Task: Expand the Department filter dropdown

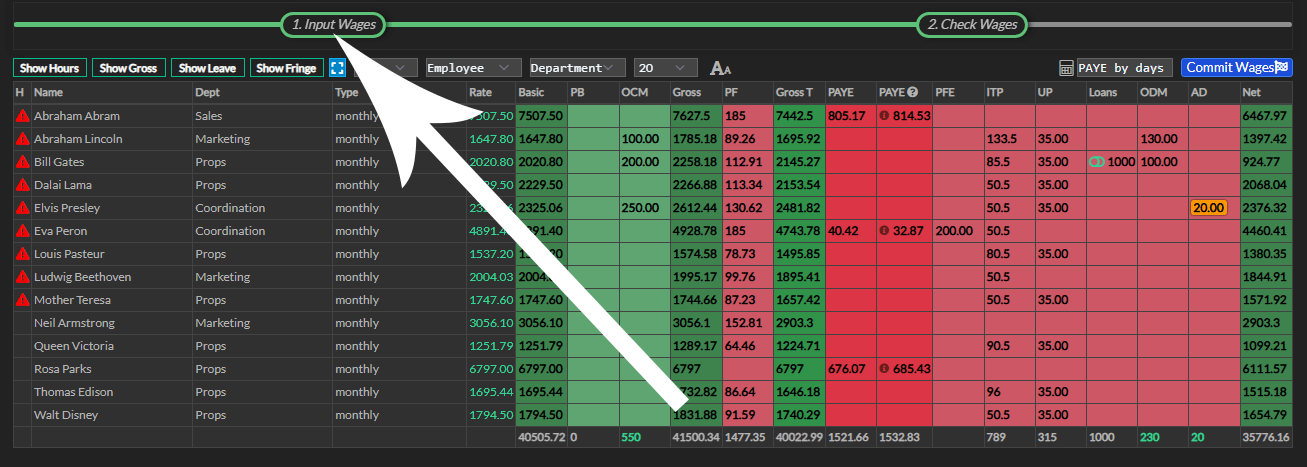Action: point(577,68)
